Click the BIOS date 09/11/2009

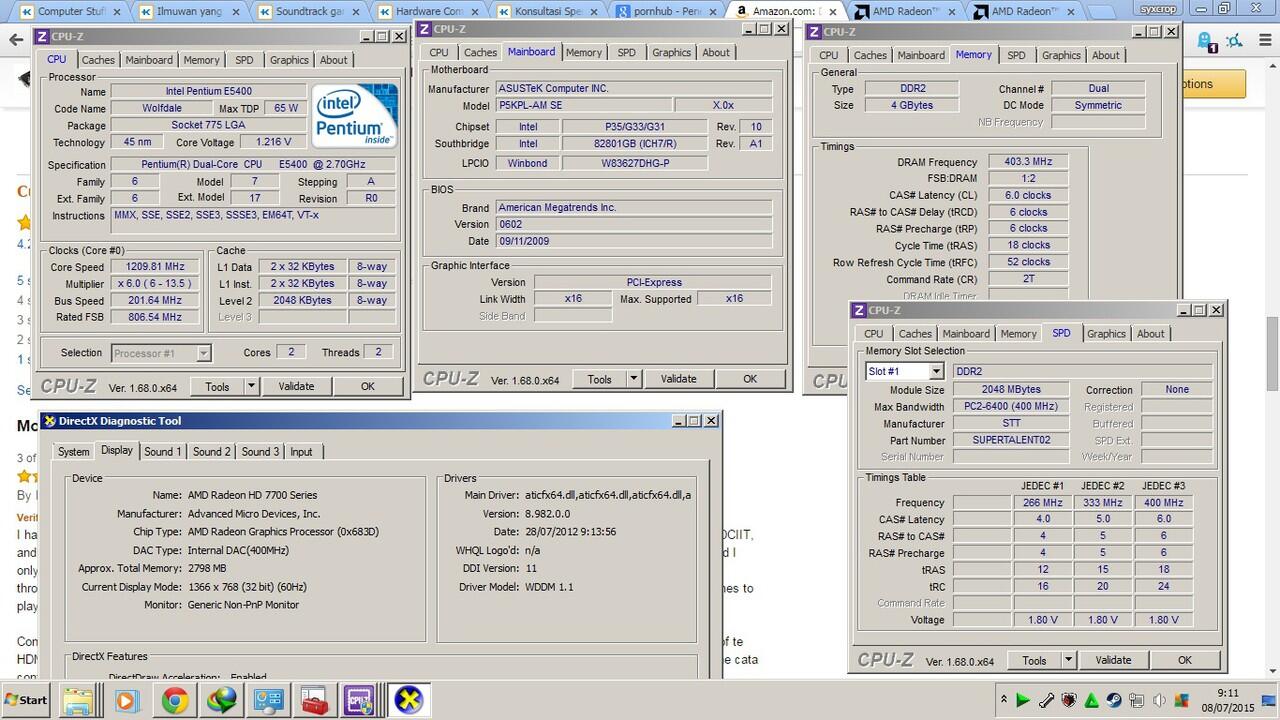[634, 241]
